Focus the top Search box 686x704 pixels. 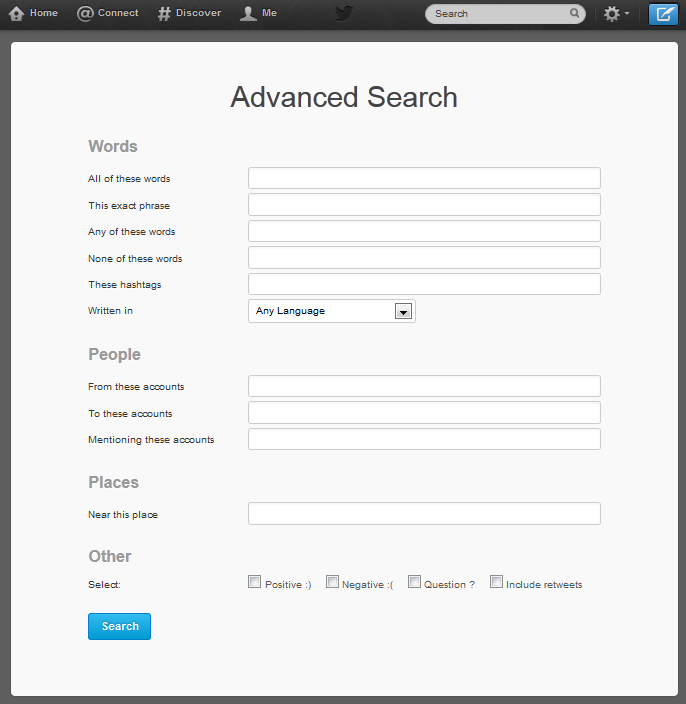tap(505, 14)
